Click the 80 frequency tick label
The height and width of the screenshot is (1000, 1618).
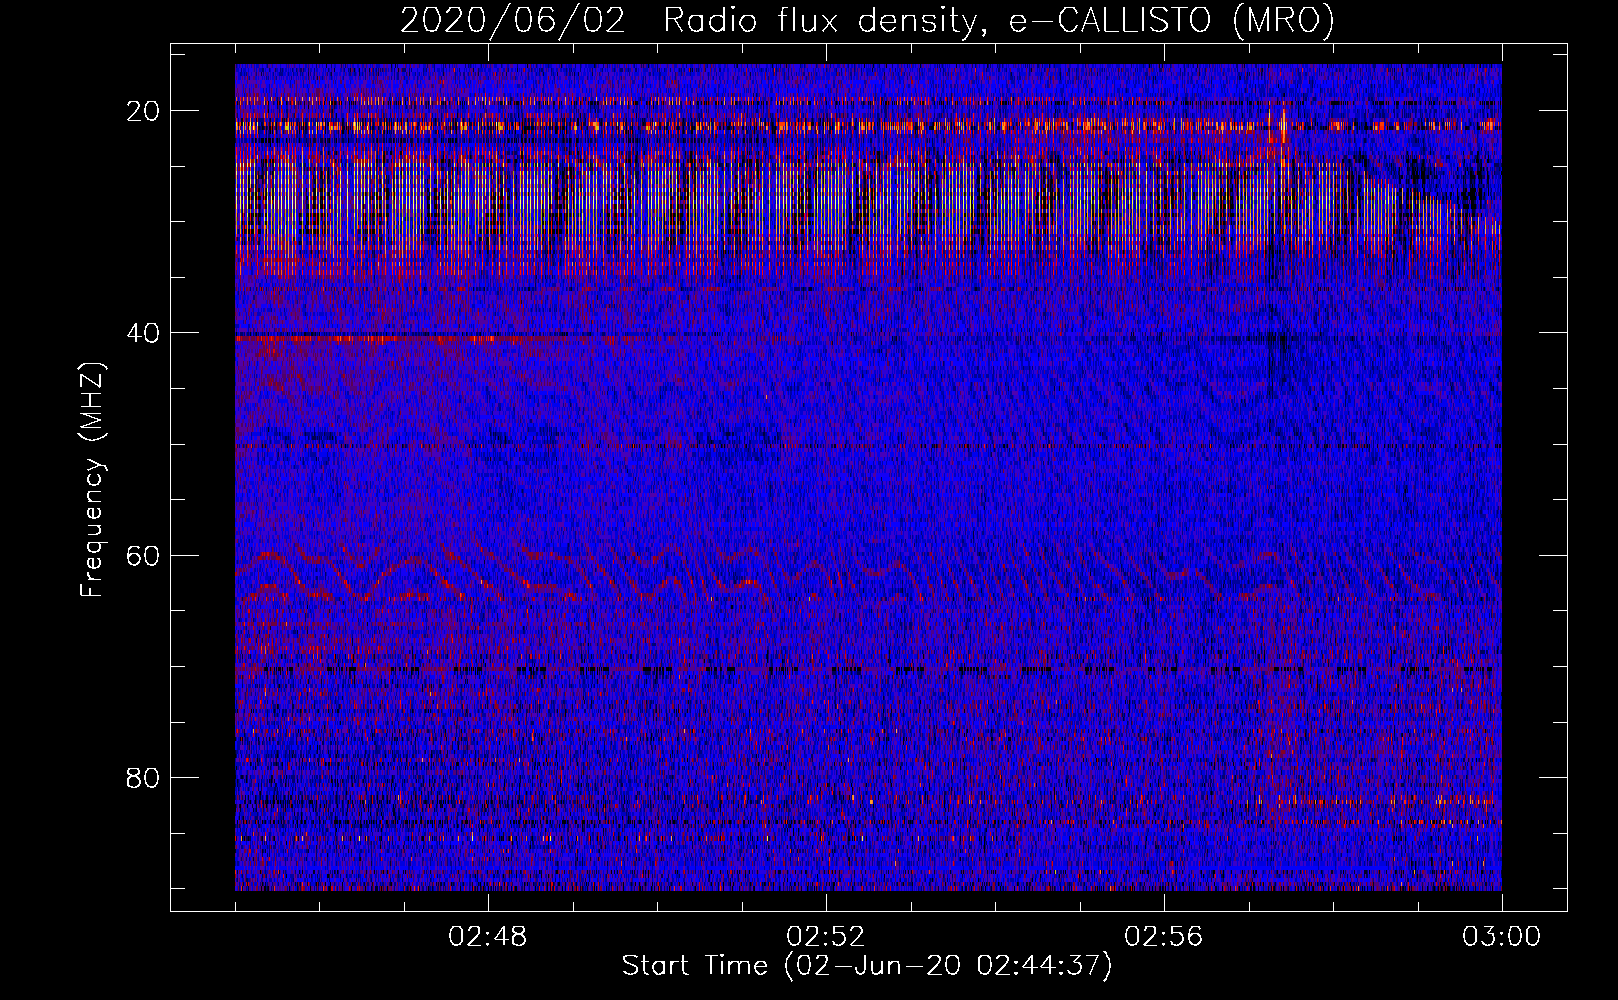143,777
